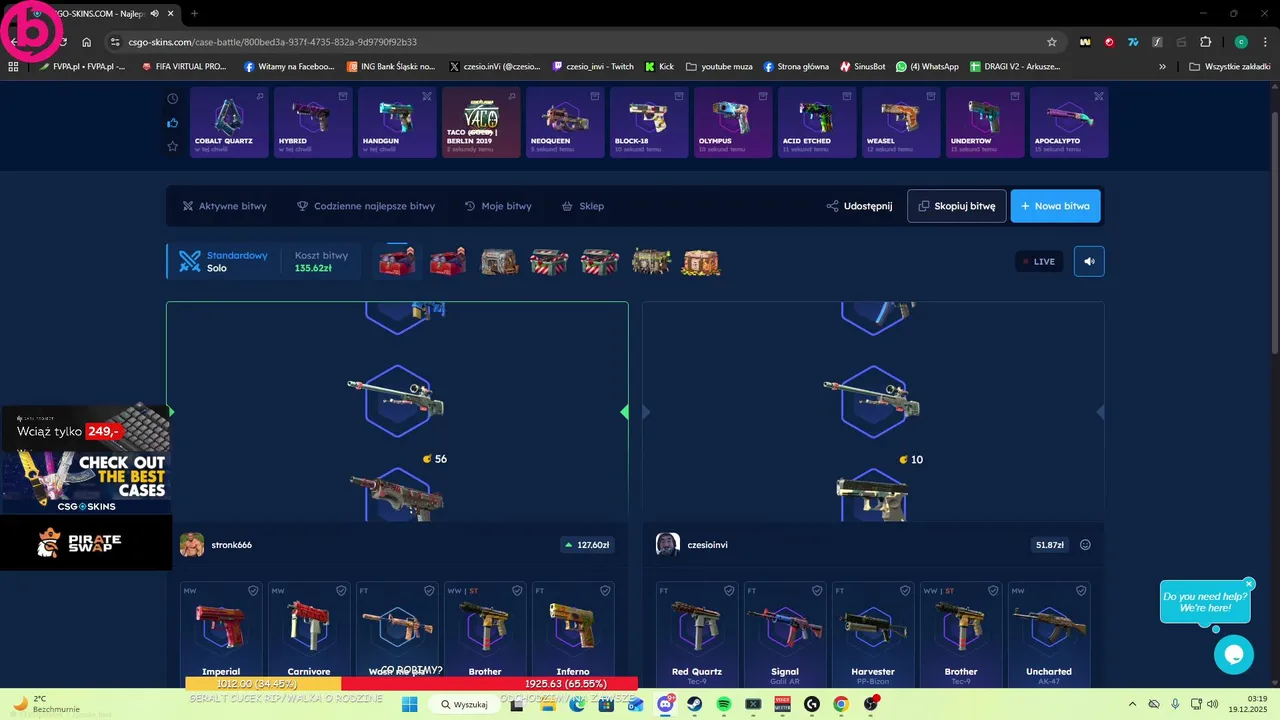Click shield check icon on Signal card
The image size is (1280, 720).
pyautogui.click(x=817, y=591)
